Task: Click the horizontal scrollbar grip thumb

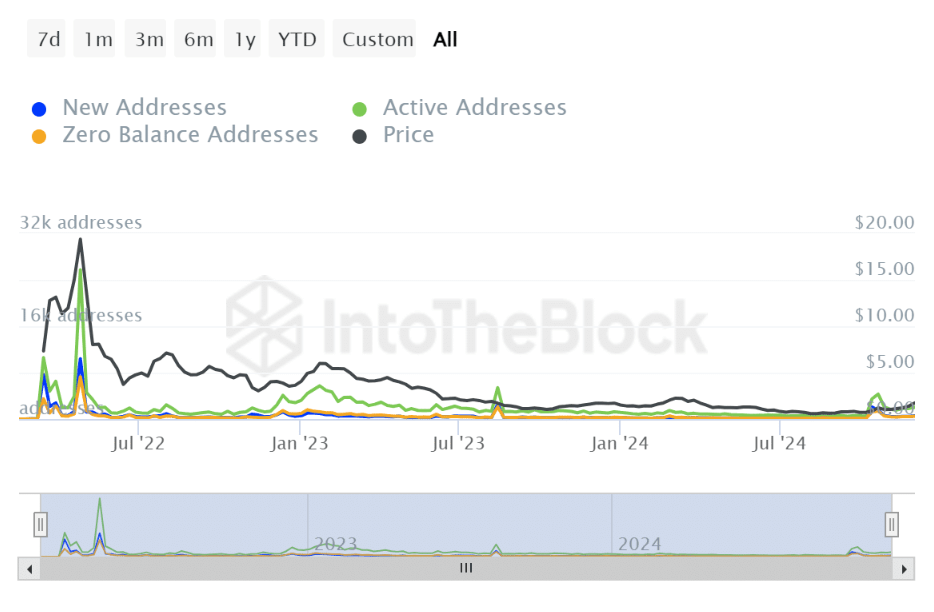Action: click(466, 568)
